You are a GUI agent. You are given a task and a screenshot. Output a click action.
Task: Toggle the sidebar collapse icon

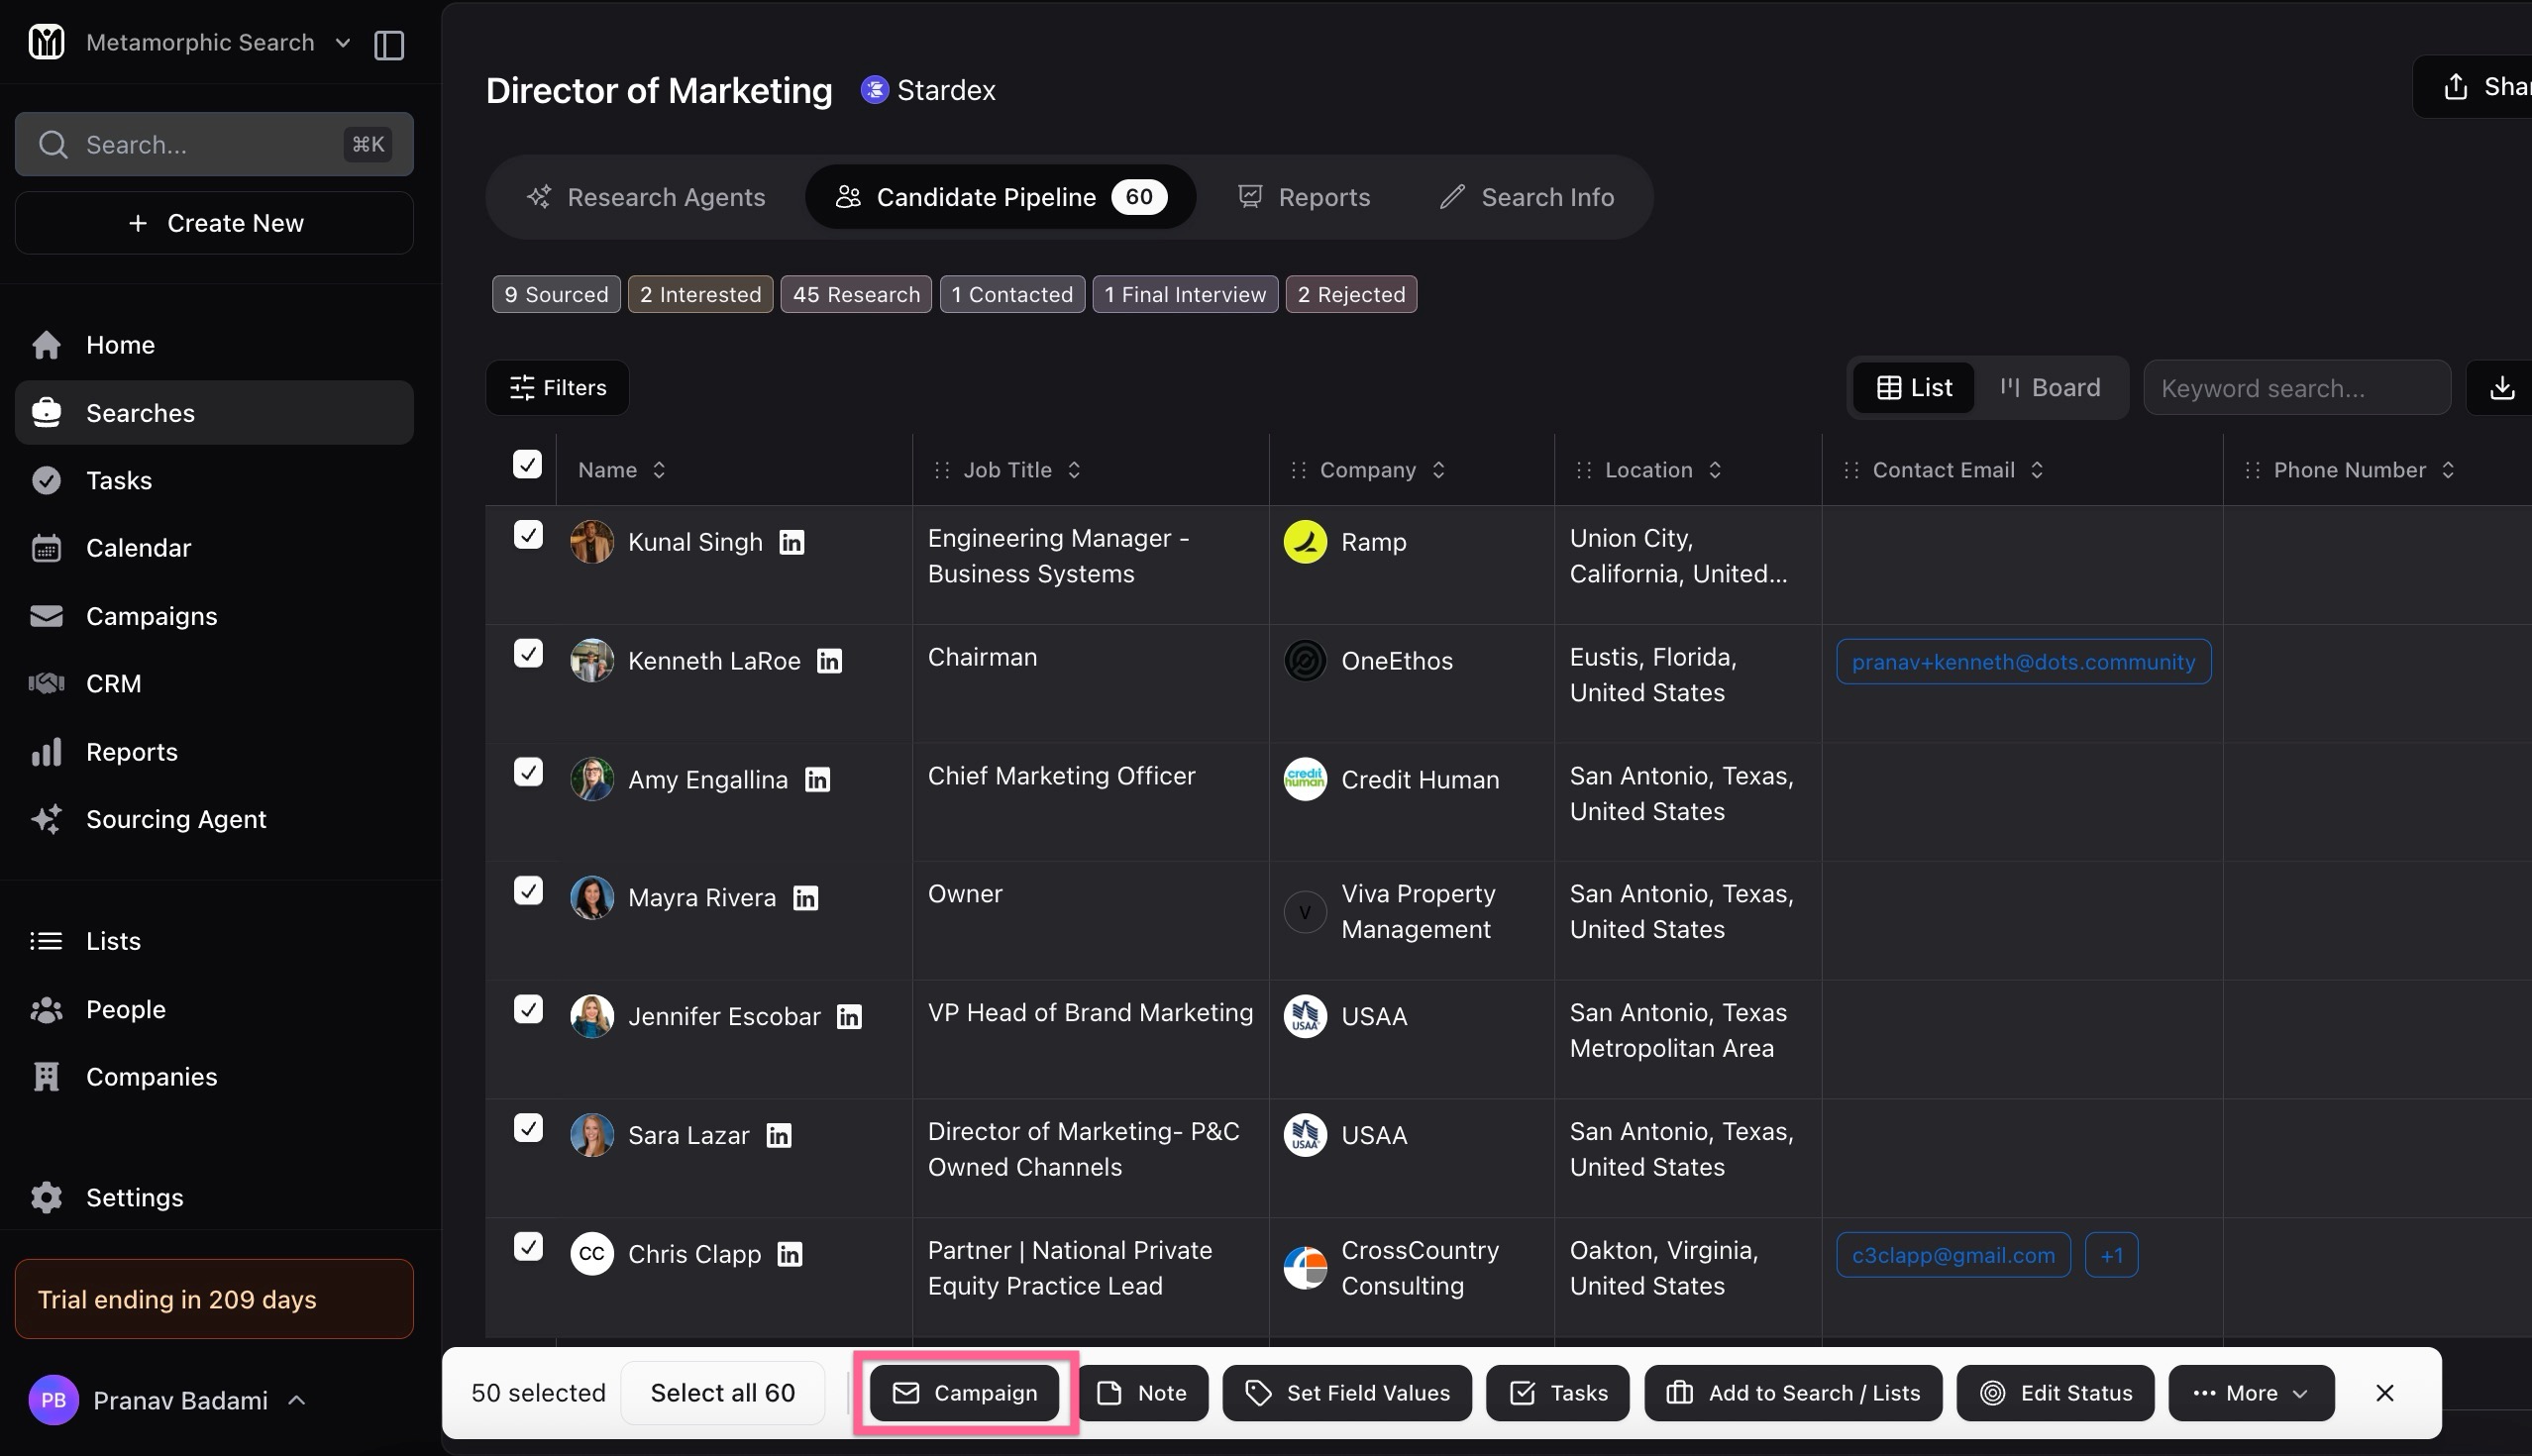coord(389,44)
